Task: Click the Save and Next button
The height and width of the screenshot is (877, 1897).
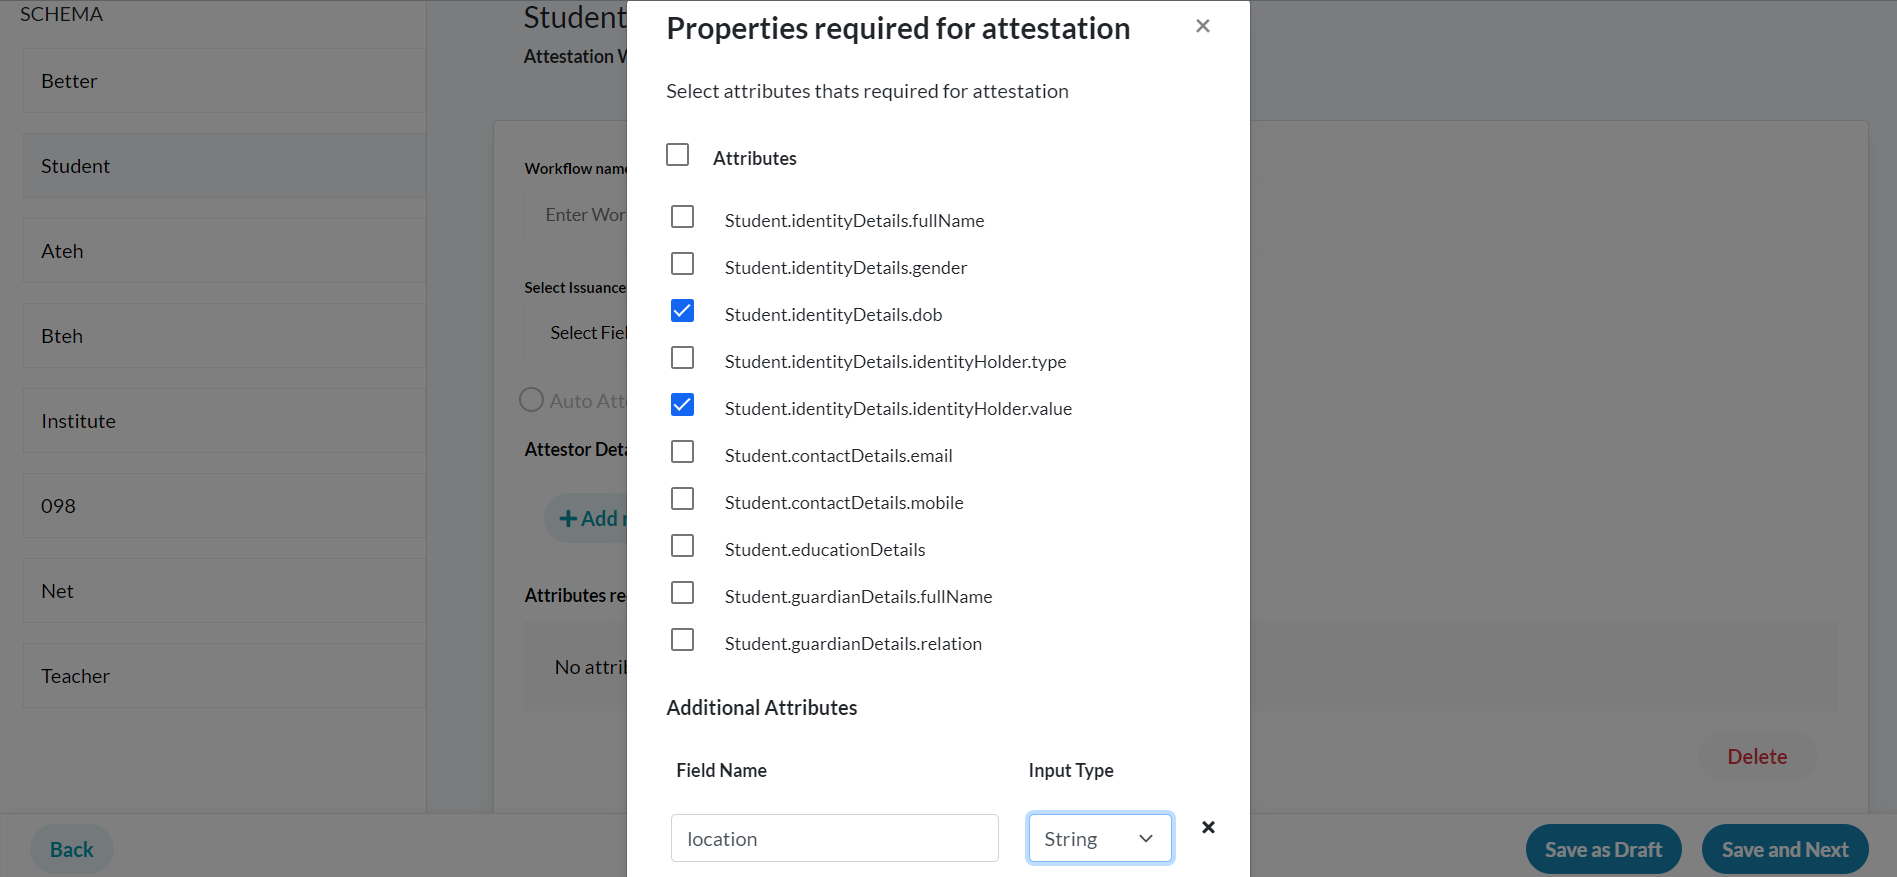Action: tap(1784, 848)
